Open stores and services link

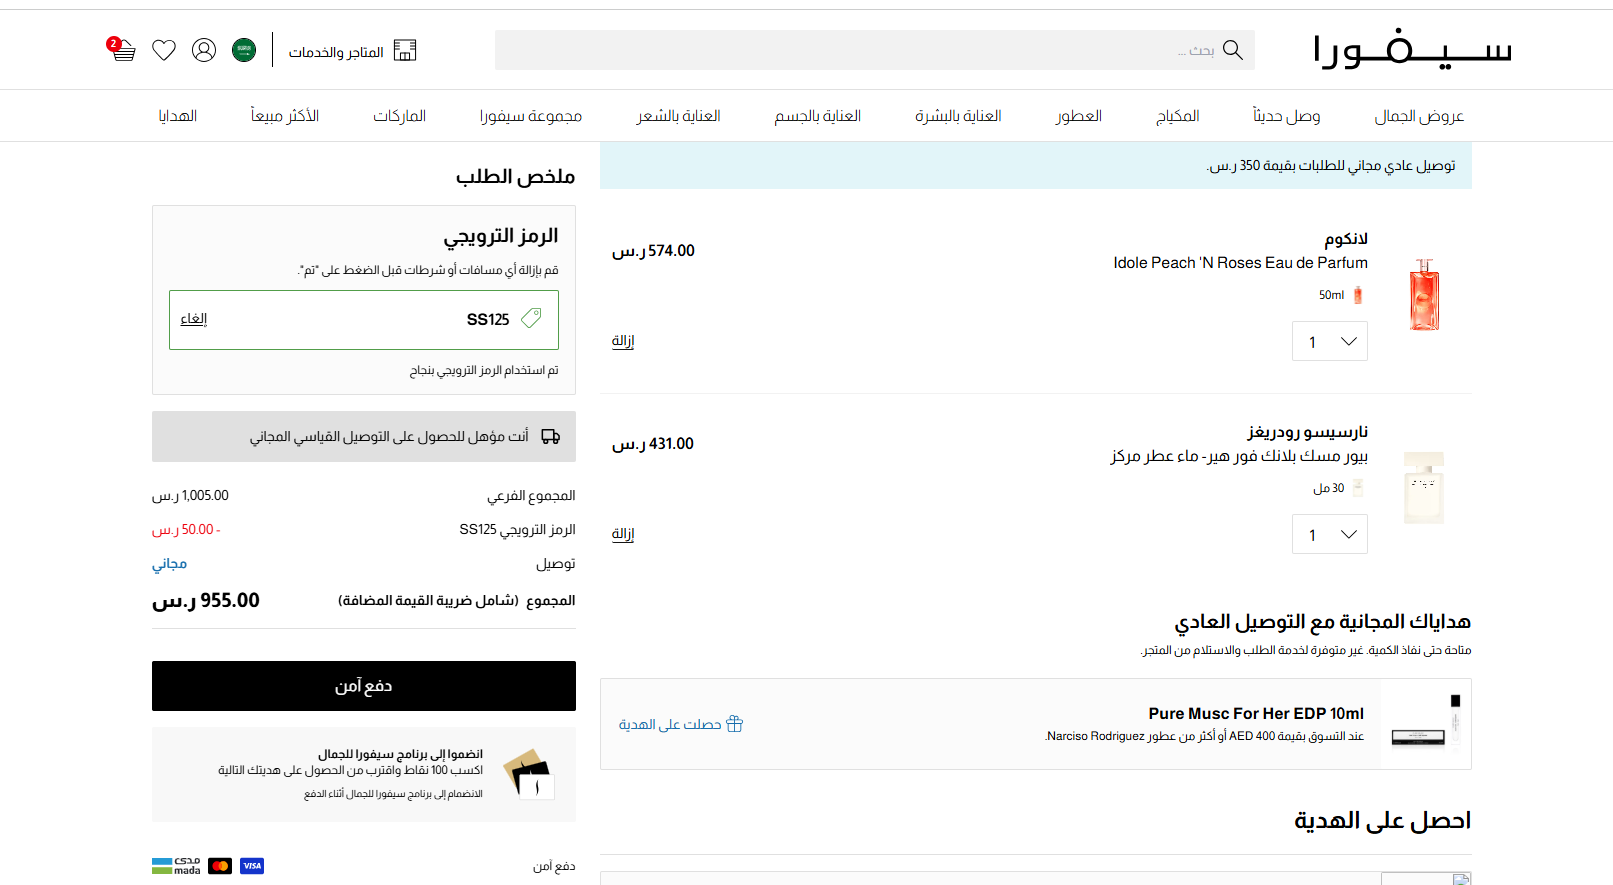(353, 51)
